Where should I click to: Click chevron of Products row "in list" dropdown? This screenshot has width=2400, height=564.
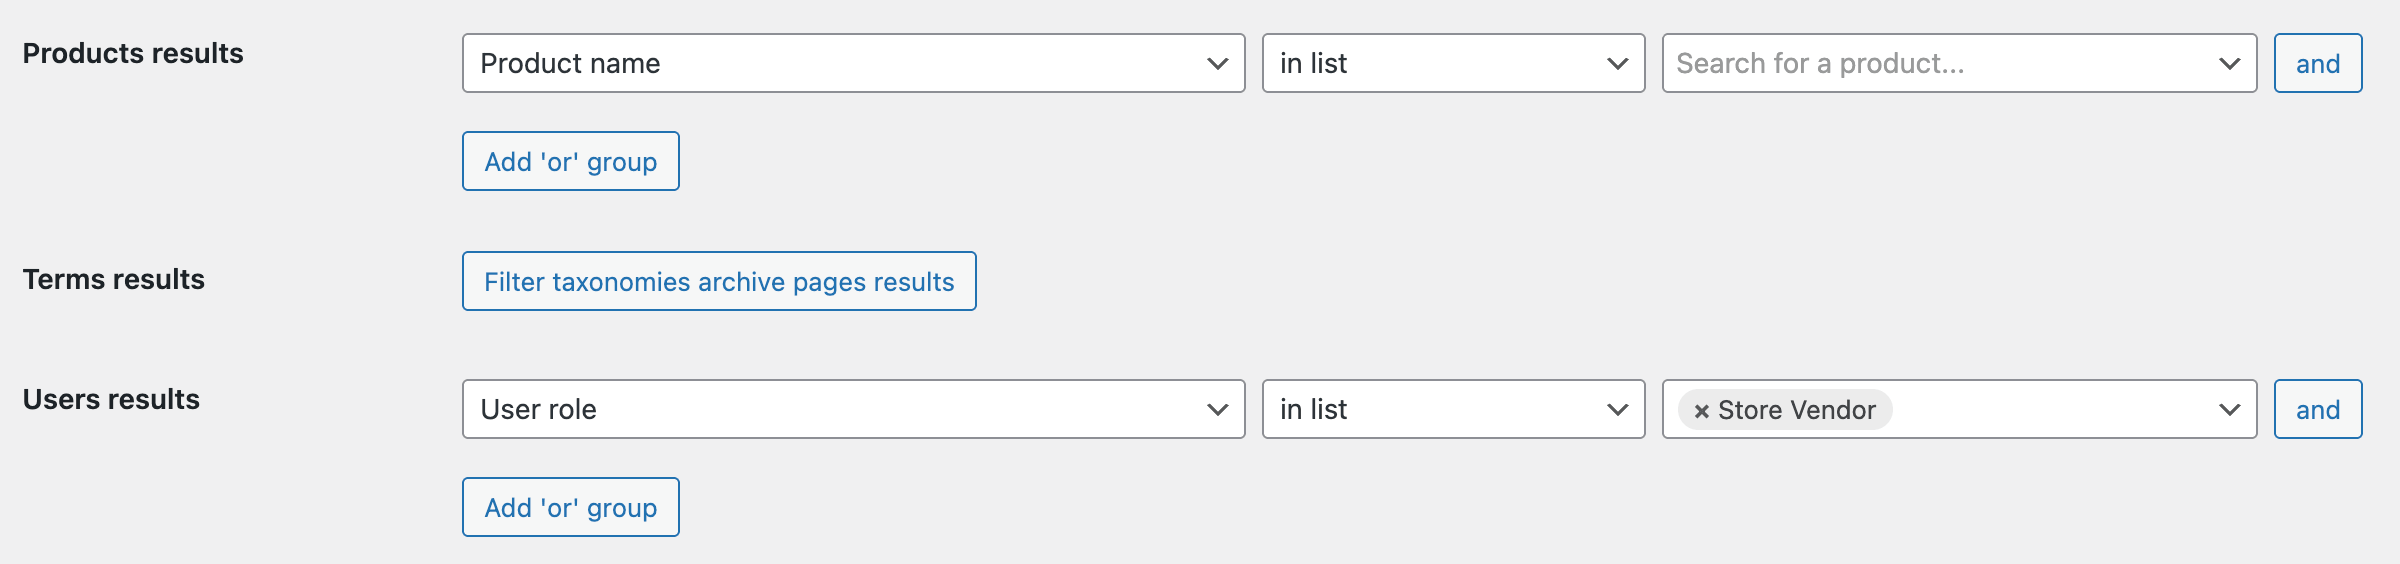(x=1617, y=63)
